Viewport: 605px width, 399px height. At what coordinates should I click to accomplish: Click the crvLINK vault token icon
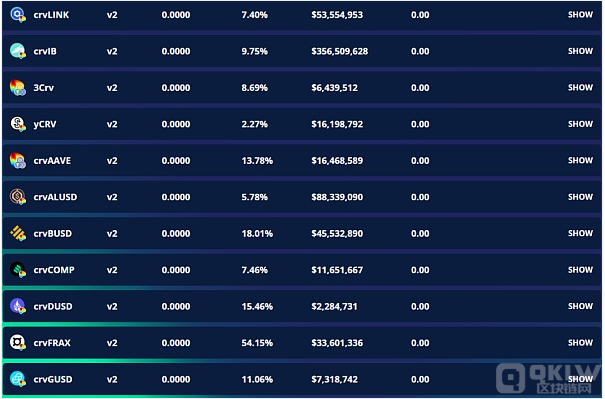click(x=18, y=15)
